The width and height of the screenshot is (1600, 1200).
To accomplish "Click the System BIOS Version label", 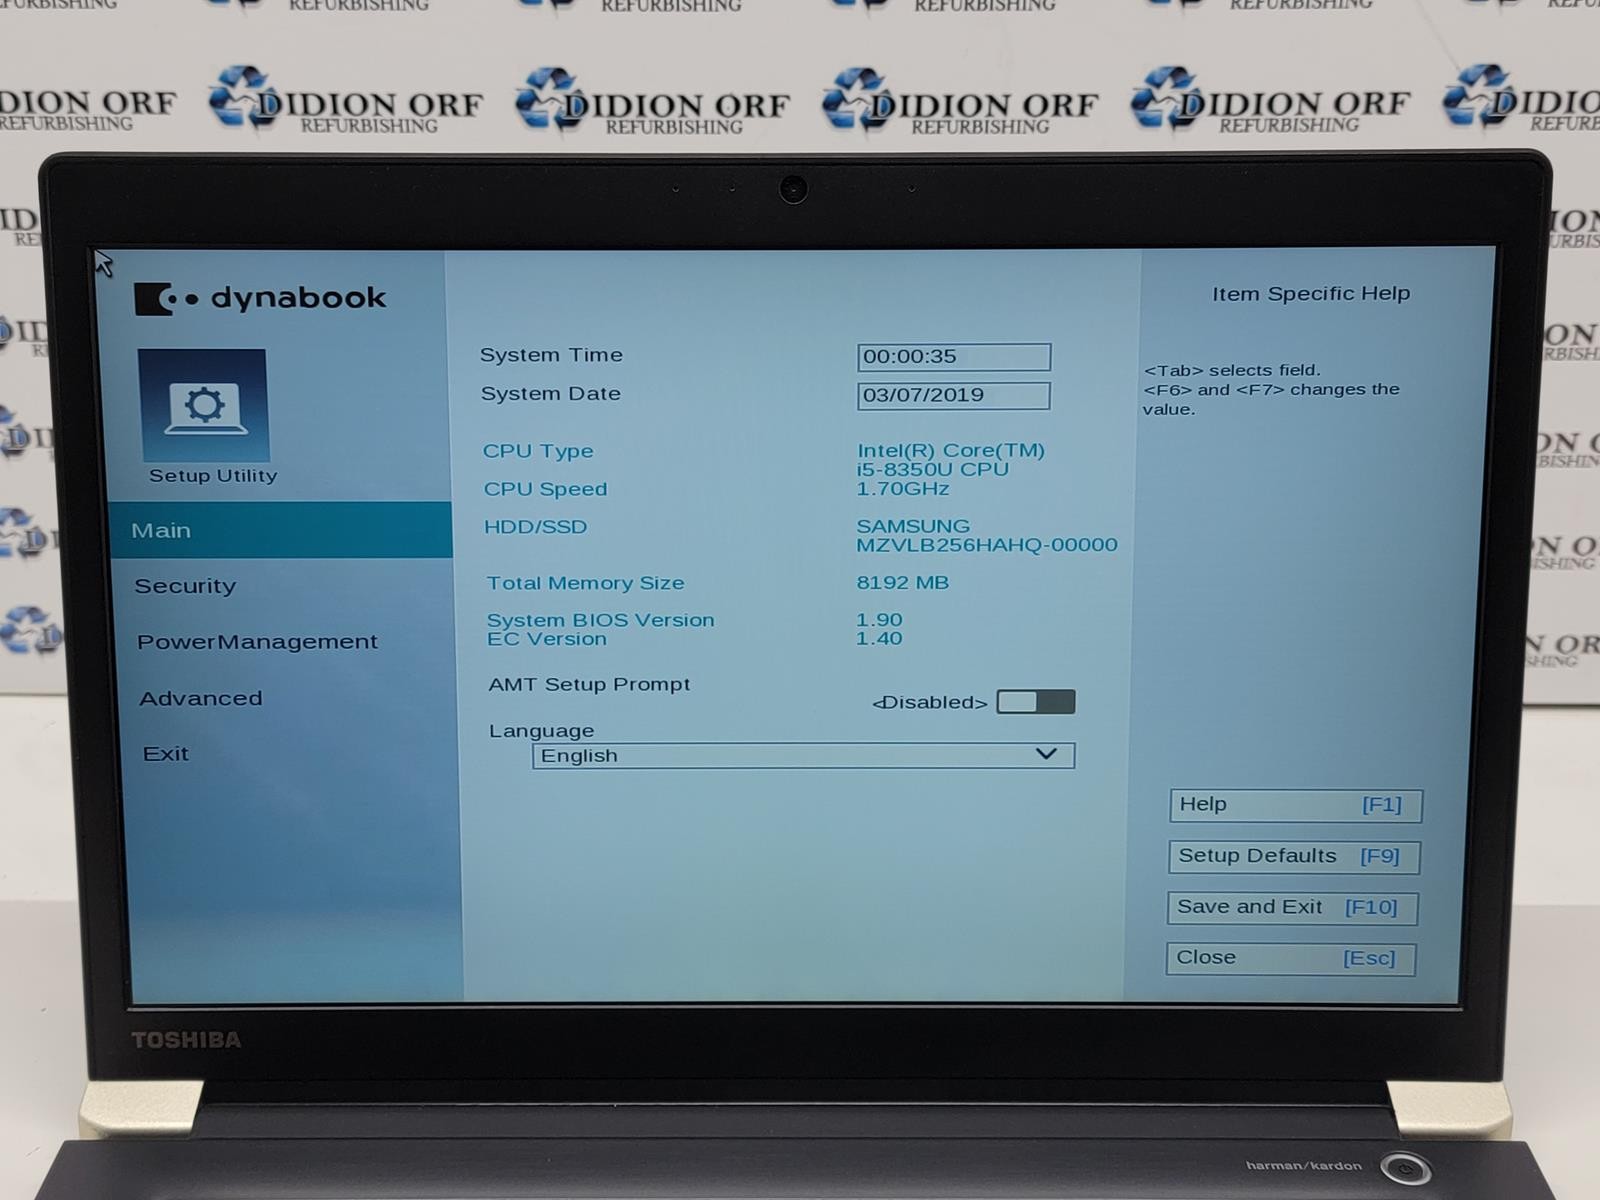I will 601,620.
